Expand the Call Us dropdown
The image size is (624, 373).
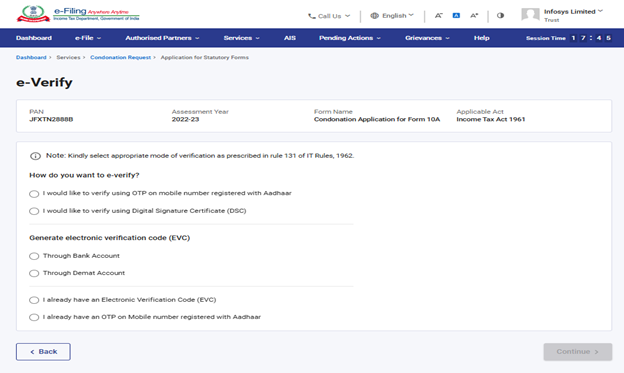[x=347, y=16]
